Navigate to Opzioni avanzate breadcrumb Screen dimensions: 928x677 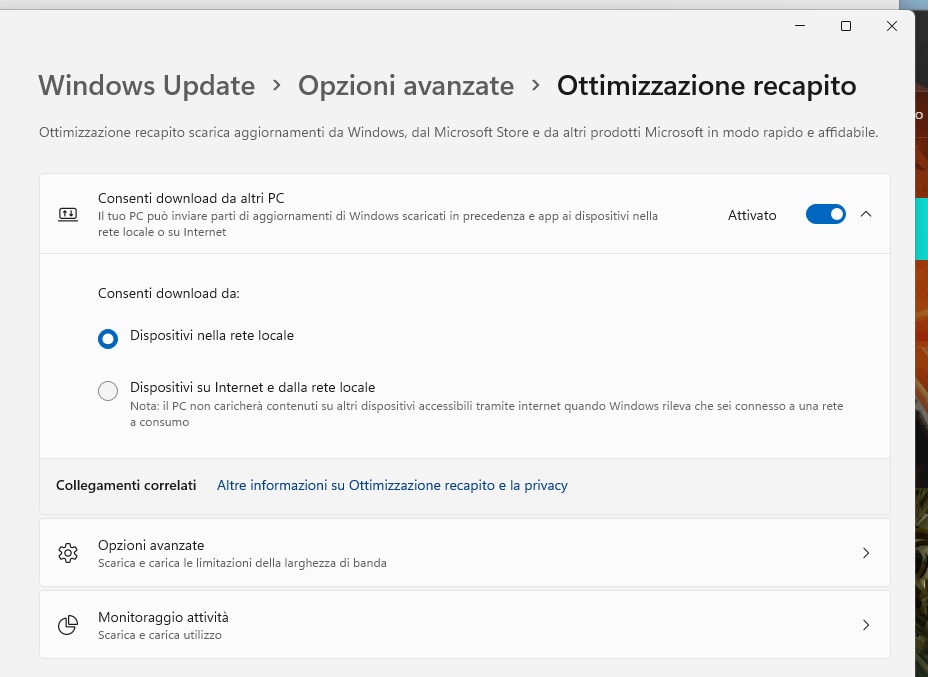pyautogui.click(x=406, y=86)
